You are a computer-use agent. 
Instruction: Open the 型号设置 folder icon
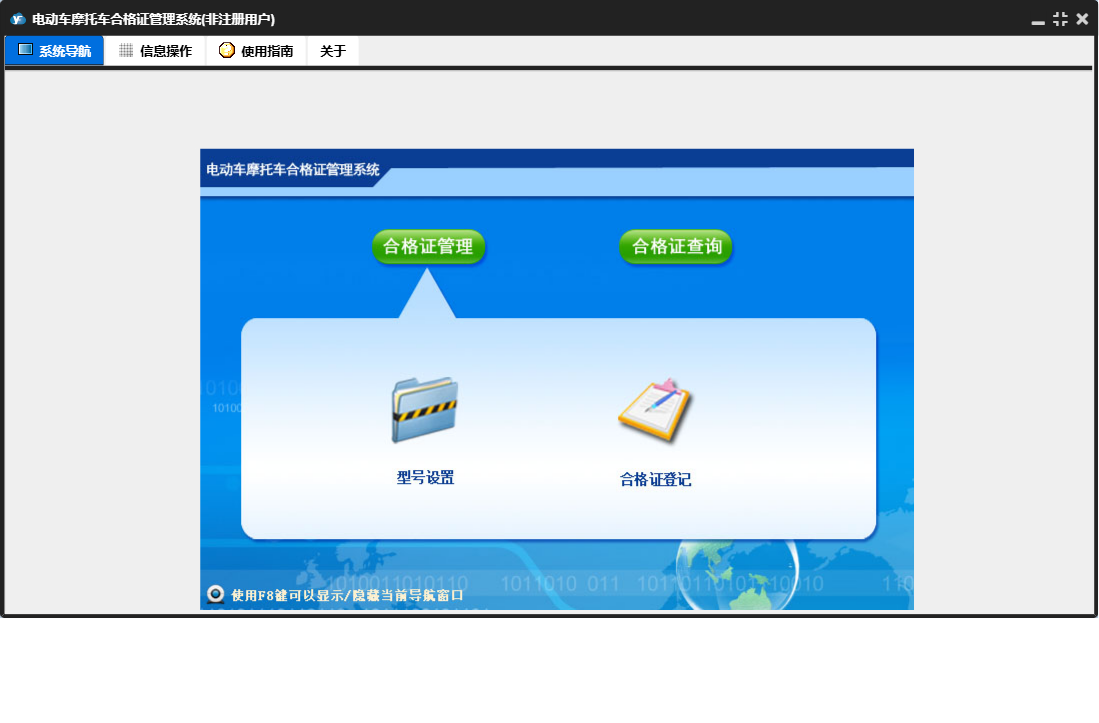tap(425, 410)
